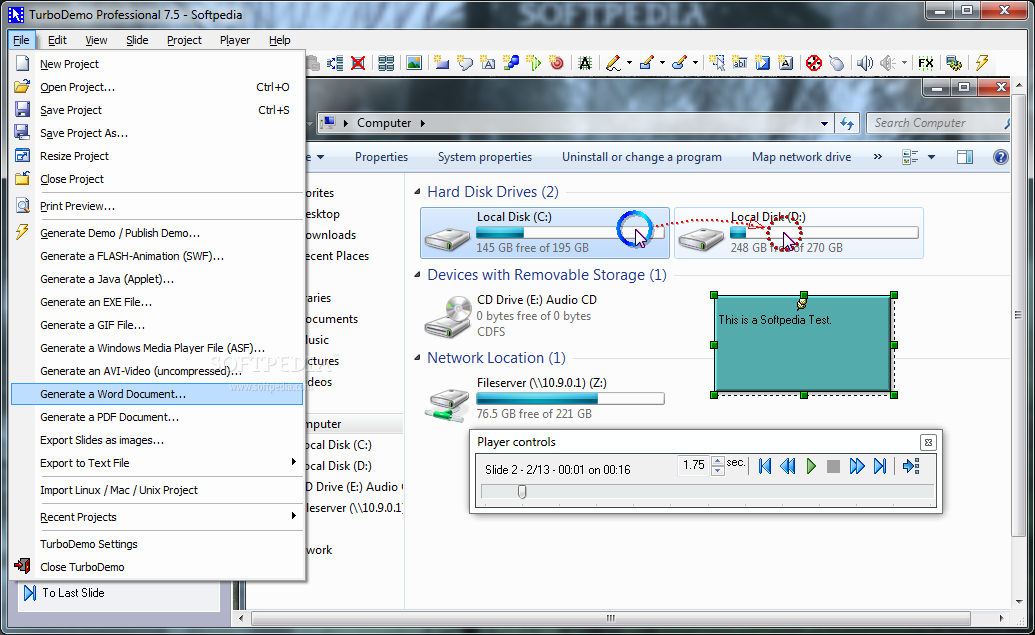
Task: Click Close TurboDemo menu item
Action: tap(157, 567)
